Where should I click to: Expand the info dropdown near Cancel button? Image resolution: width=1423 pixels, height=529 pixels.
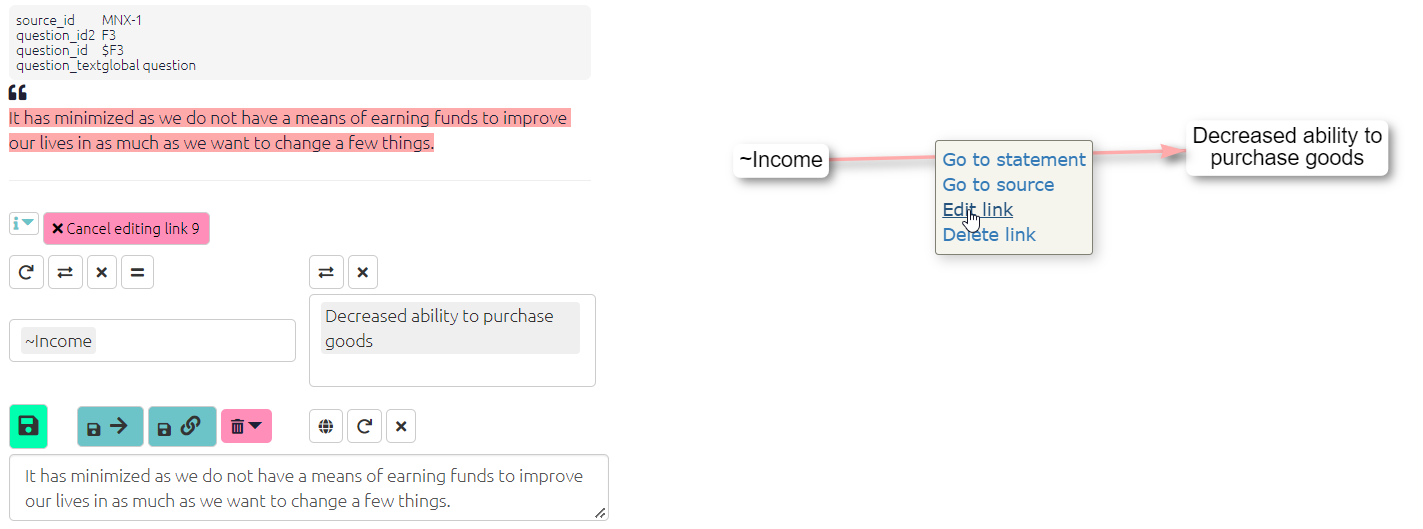[x=23, y=224]
